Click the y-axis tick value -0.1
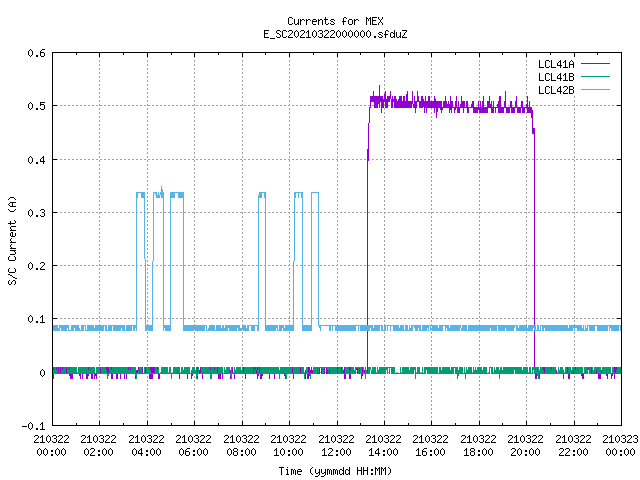 [33, 426]
